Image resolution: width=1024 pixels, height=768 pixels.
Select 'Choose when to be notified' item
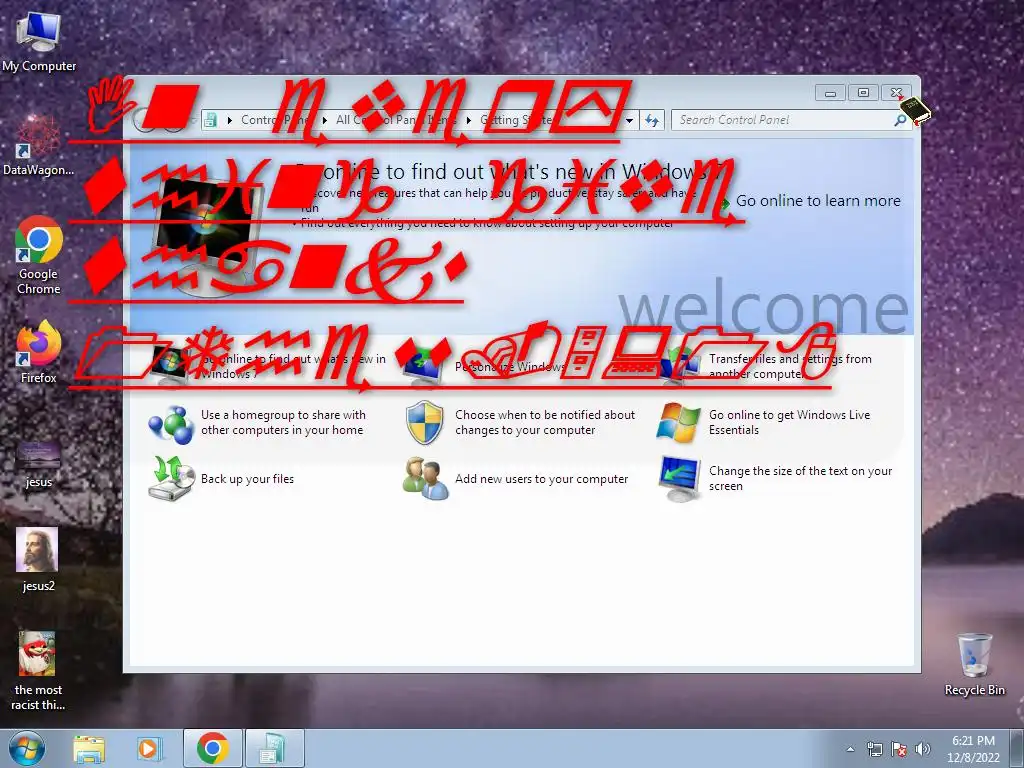(545, 423)
